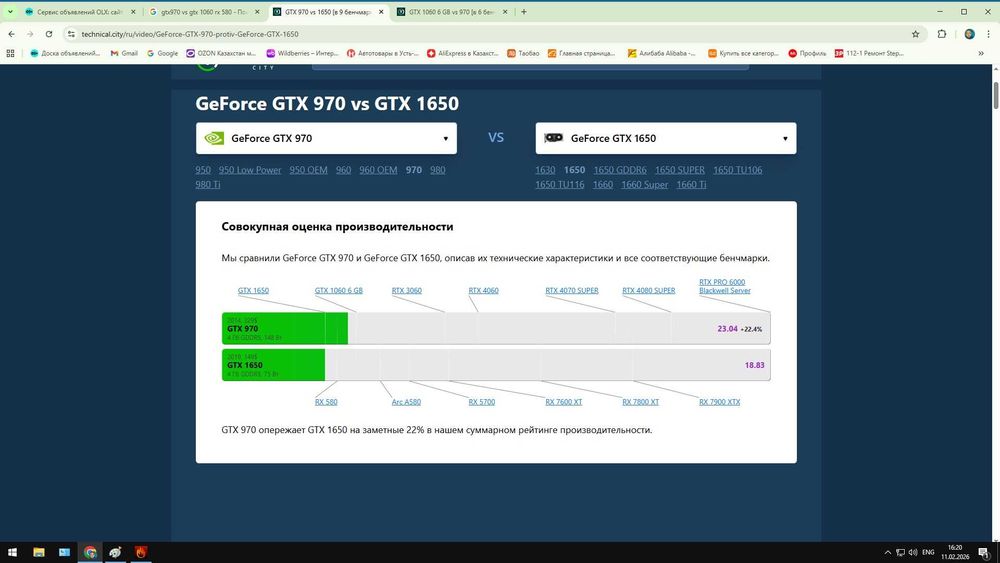Open the Chrome three-dot menu

989,34
